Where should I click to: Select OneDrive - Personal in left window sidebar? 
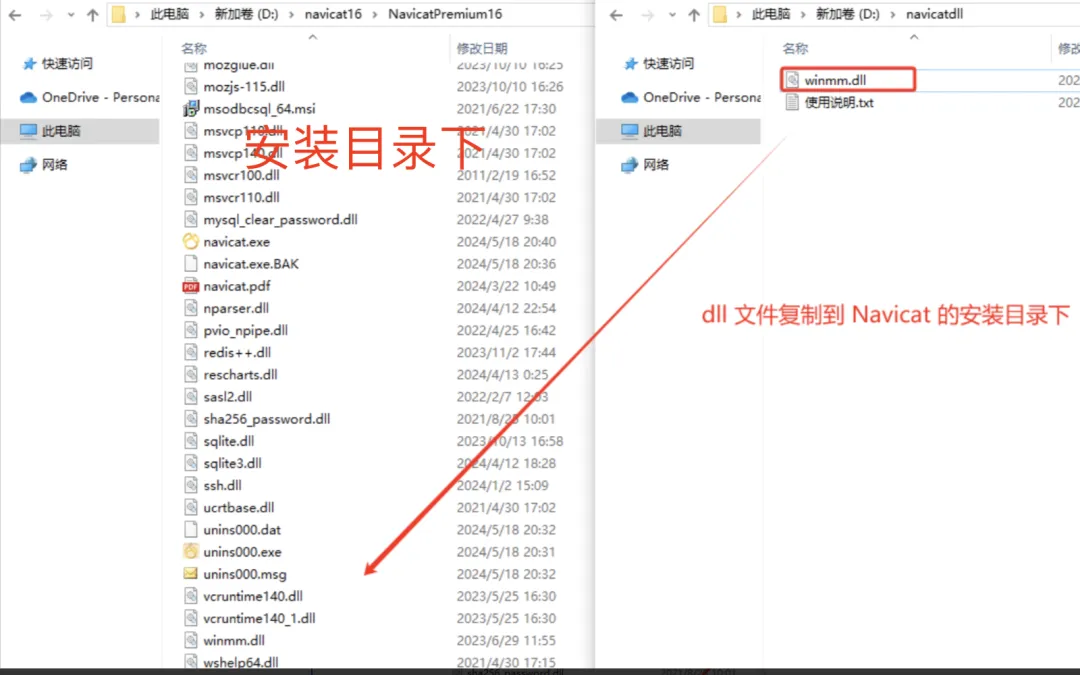coord(90,97)
